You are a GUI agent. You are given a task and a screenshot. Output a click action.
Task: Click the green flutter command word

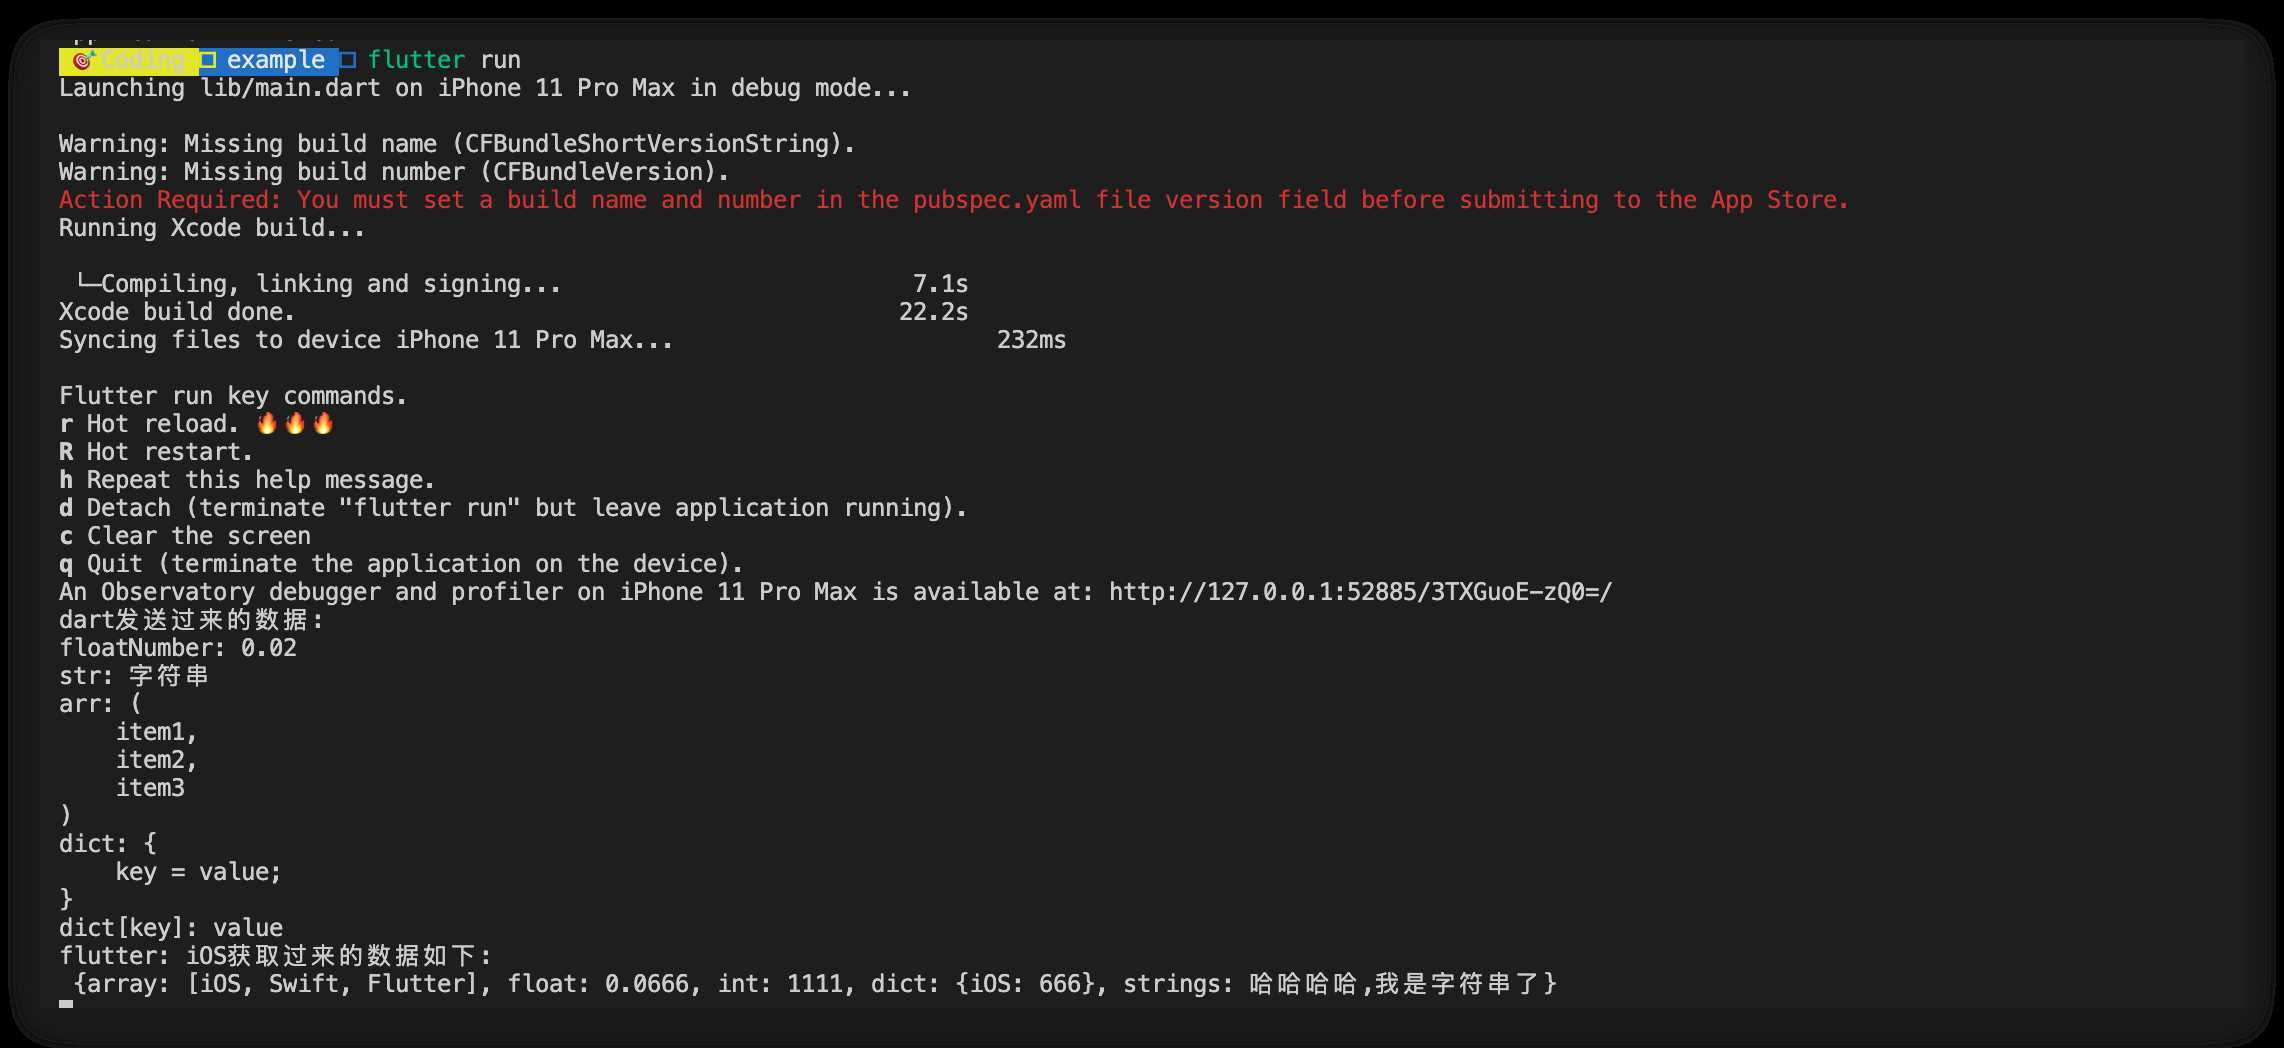(416, 60)
